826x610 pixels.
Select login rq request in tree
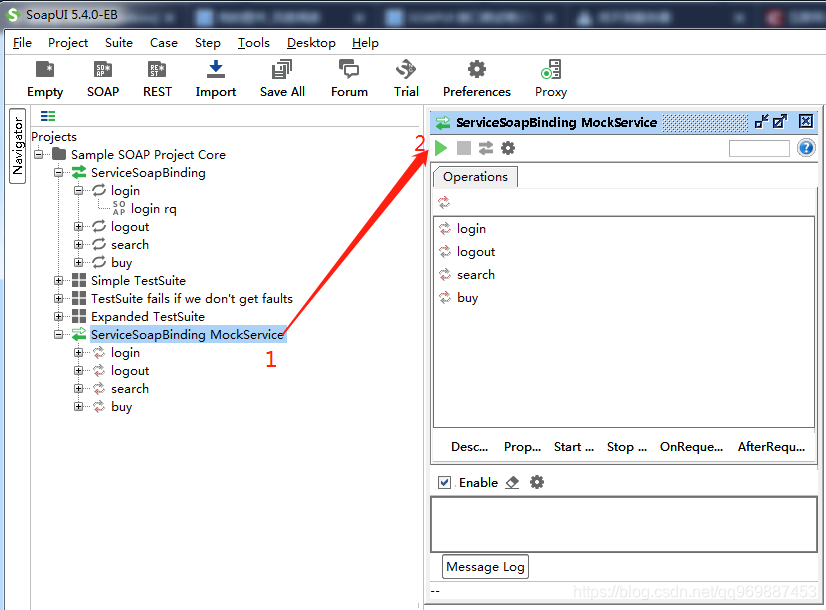click(x=153, y=209)
